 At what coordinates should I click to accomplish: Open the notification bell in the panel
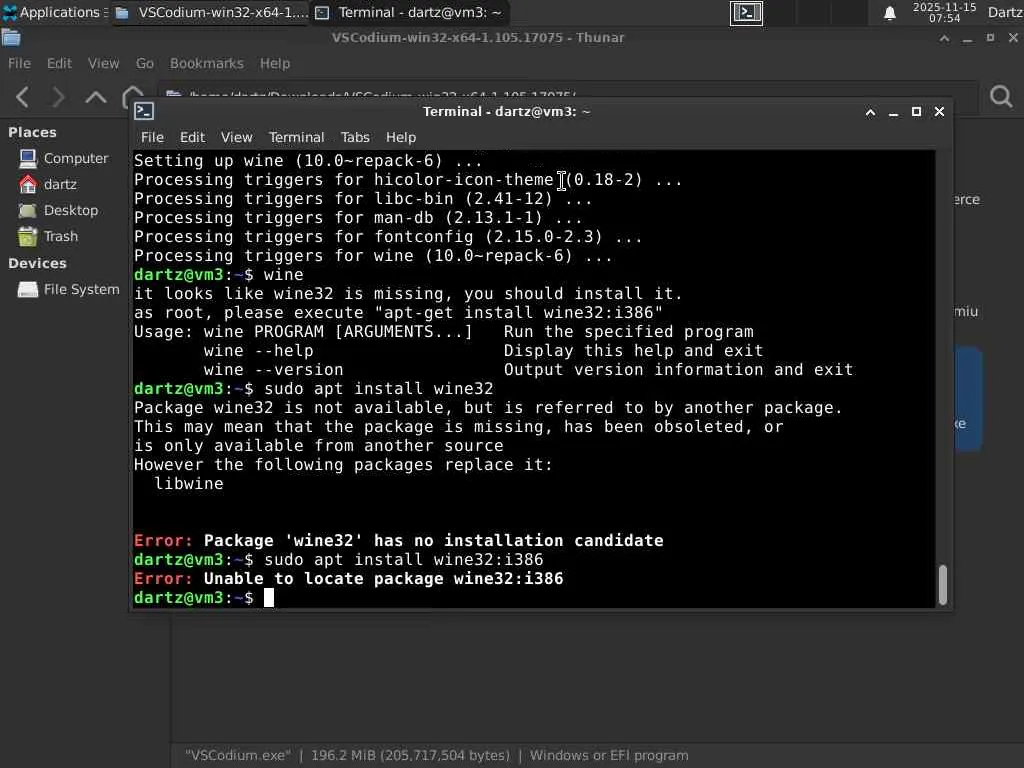[889, 13]
